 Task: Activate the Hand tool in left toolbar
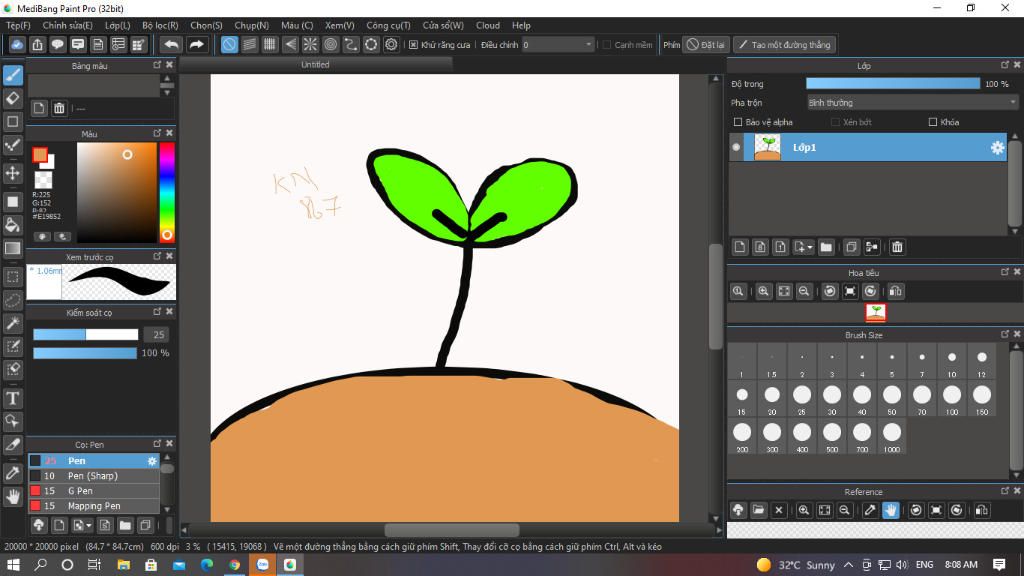[x=13, y=496]
